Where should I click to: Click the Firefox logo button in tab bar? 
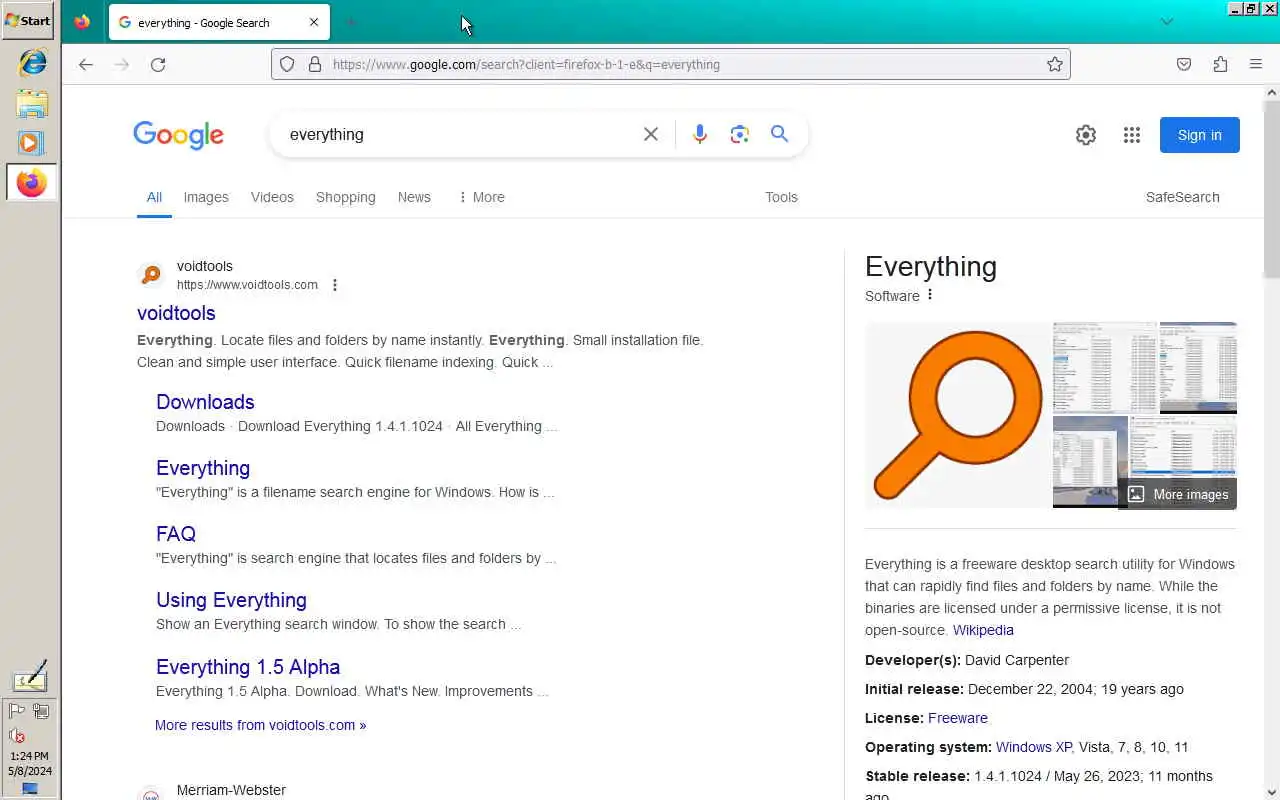(x=82, y=22)
